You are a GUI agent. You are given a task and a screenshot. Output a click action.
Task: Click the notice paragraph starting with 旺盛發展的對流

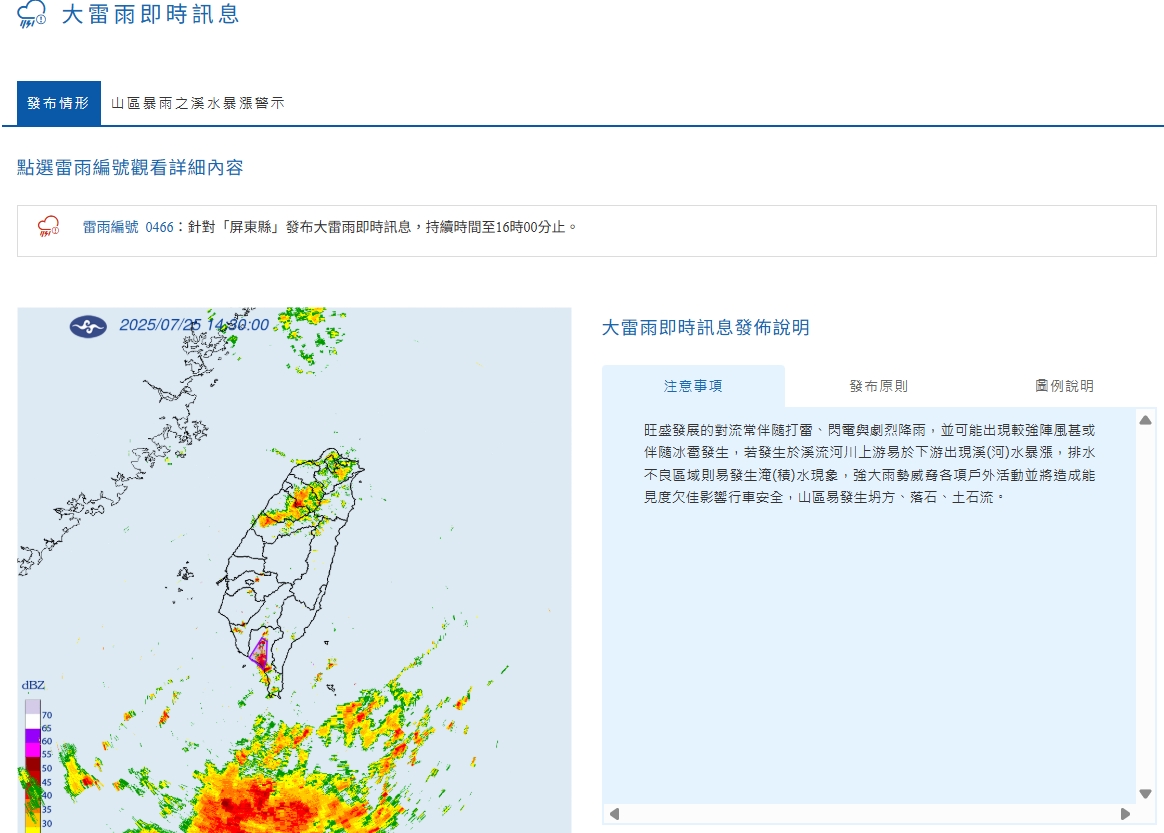(x=869, y=463)
